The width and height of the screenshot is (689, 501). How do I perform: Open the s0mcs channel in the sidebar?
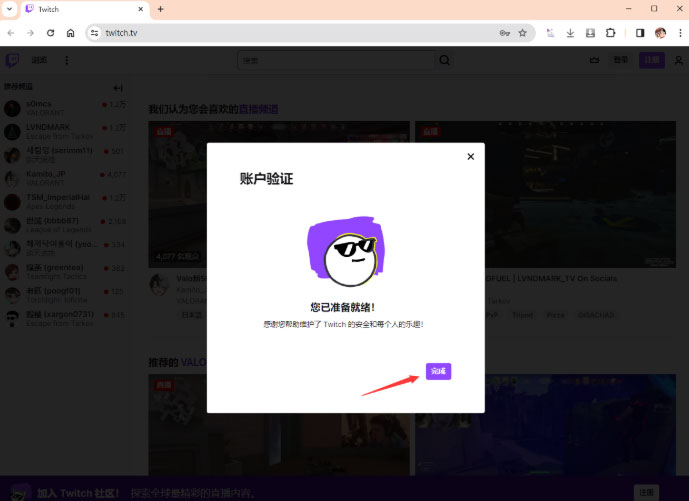click(65, 108)
